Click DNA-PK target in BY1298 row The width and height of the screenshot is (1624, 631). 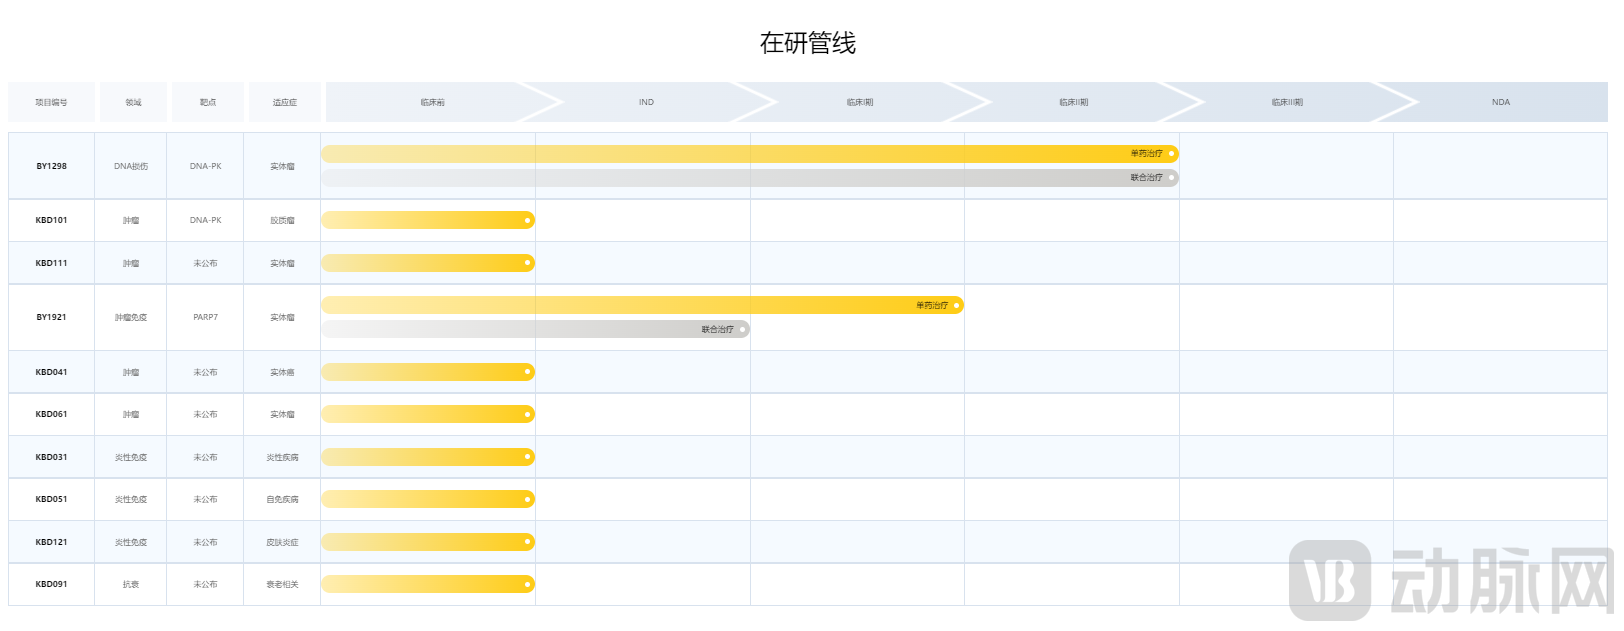(206, 166)
